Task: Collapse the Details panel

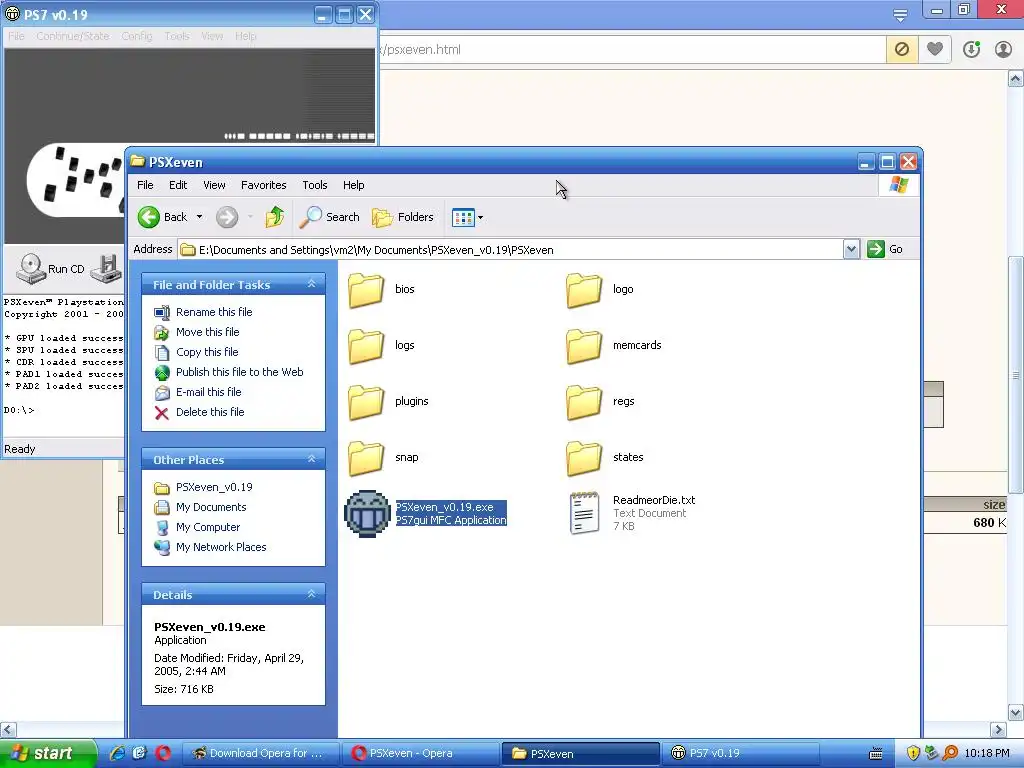Action: [x=312, y=594]
